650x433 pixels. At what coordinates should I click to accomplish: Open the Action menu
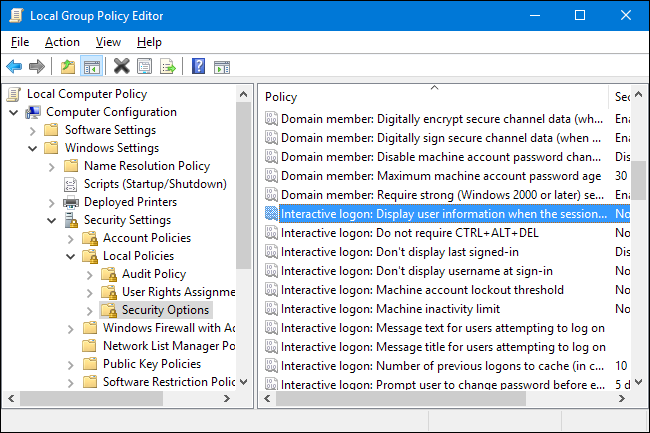62,42
